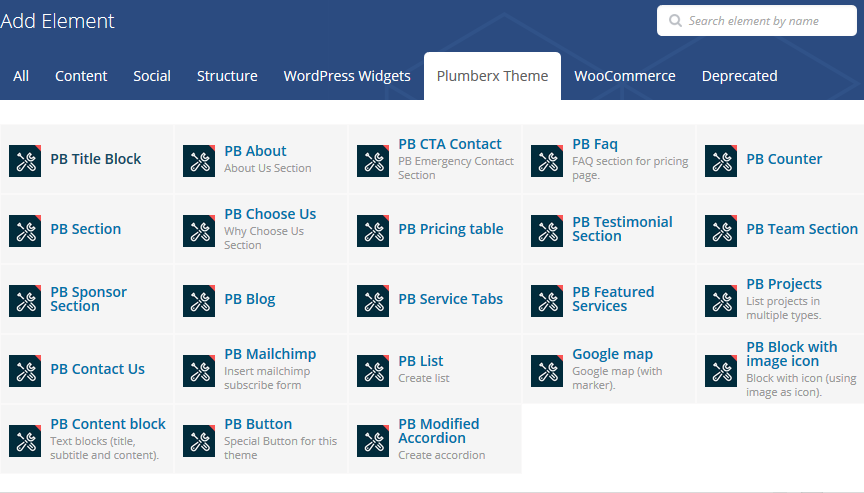Open the WordPress Widgets tab
This screenshot has width=864, height=493.
point(347,76)
